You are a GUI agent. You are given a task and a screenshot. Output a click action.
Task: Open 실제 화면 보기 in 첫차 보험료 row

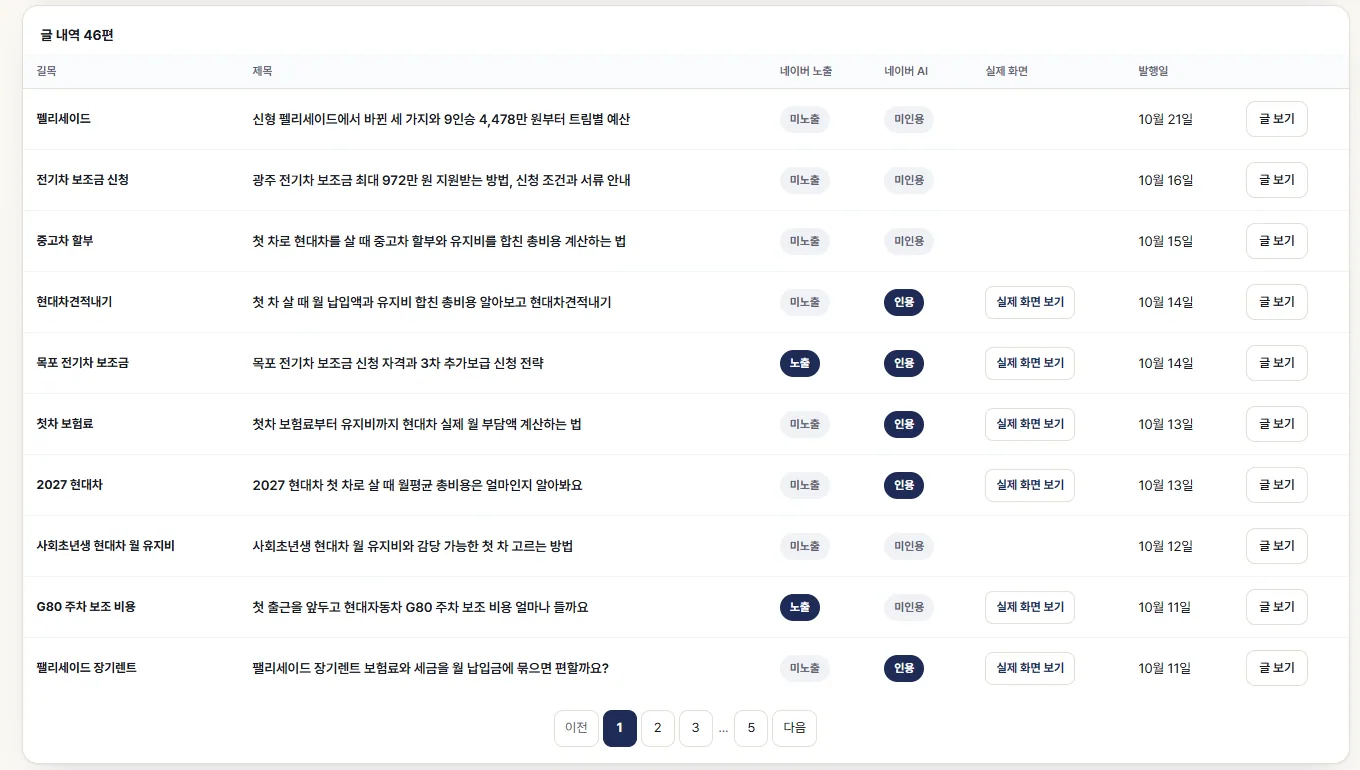pyautogui.click(x=1030, y=424)
